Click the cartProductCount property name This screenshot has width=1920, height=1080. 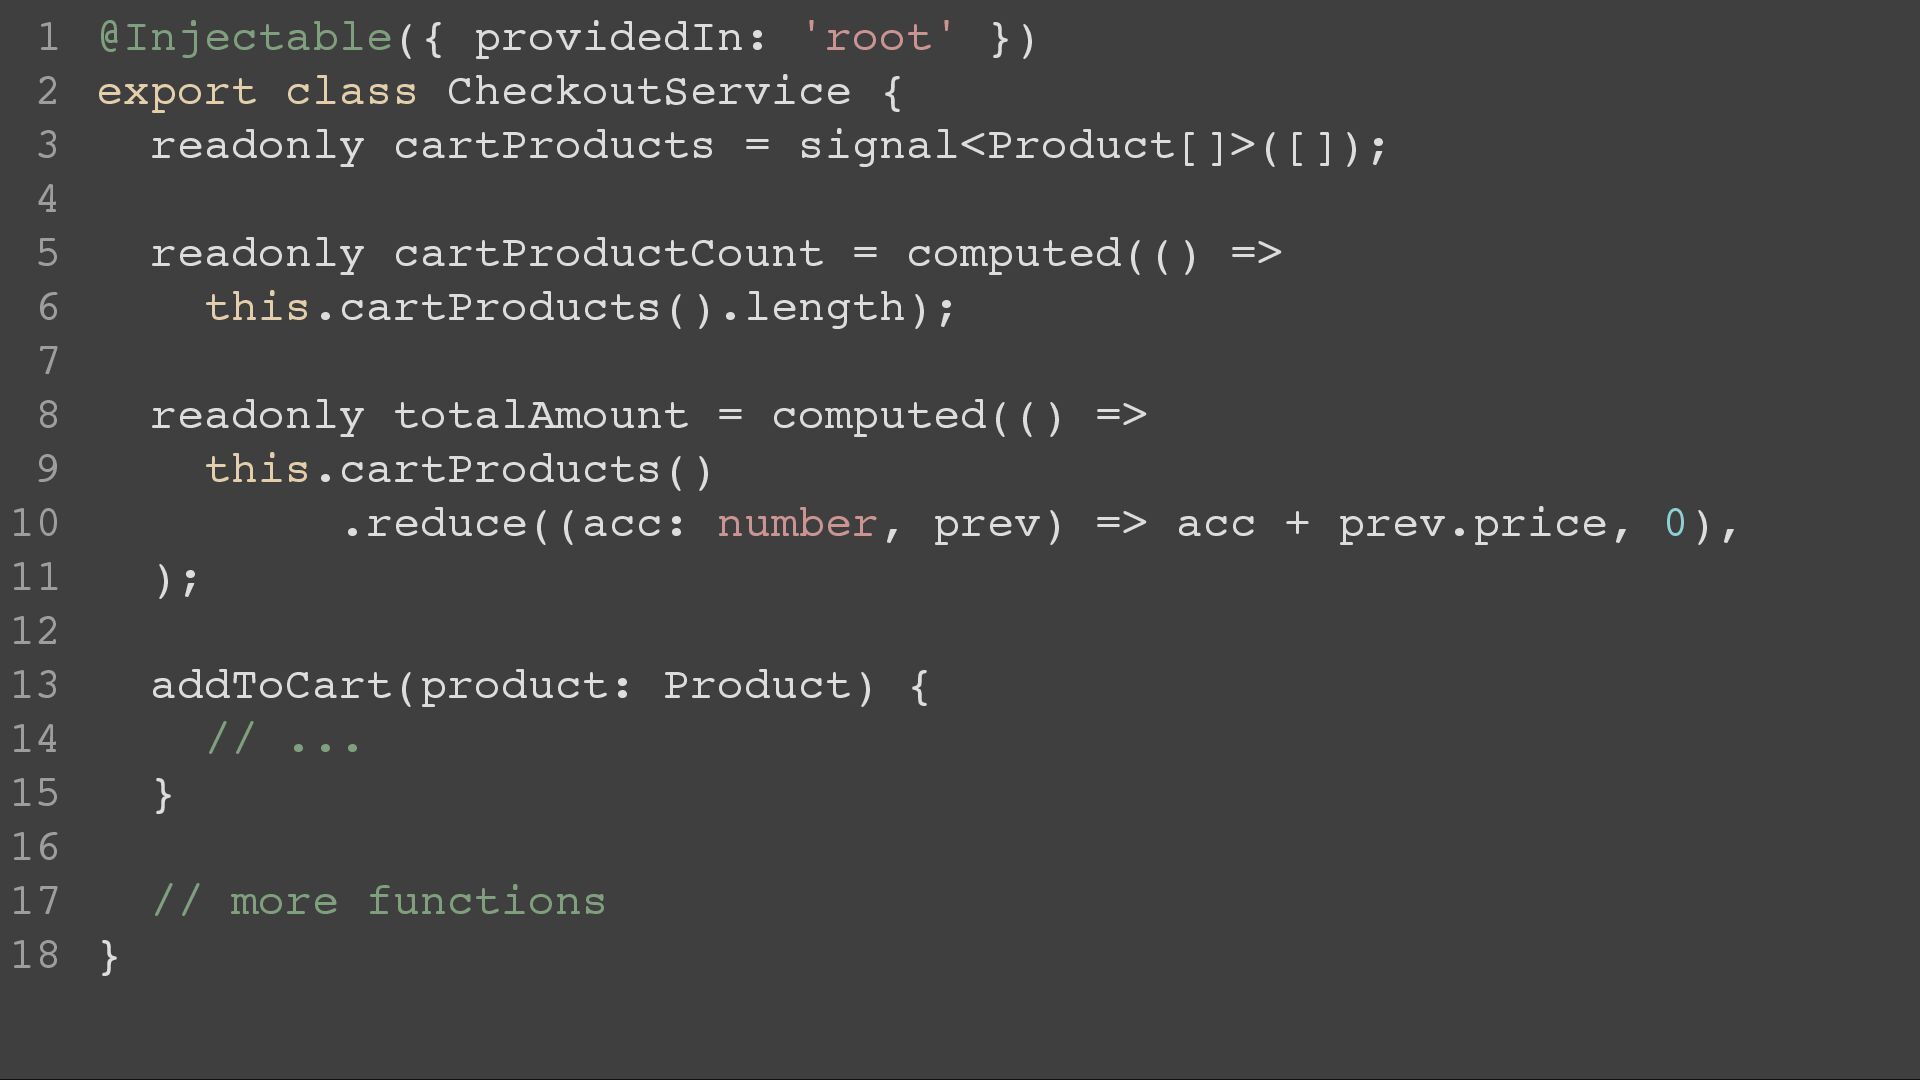[608, 254]
